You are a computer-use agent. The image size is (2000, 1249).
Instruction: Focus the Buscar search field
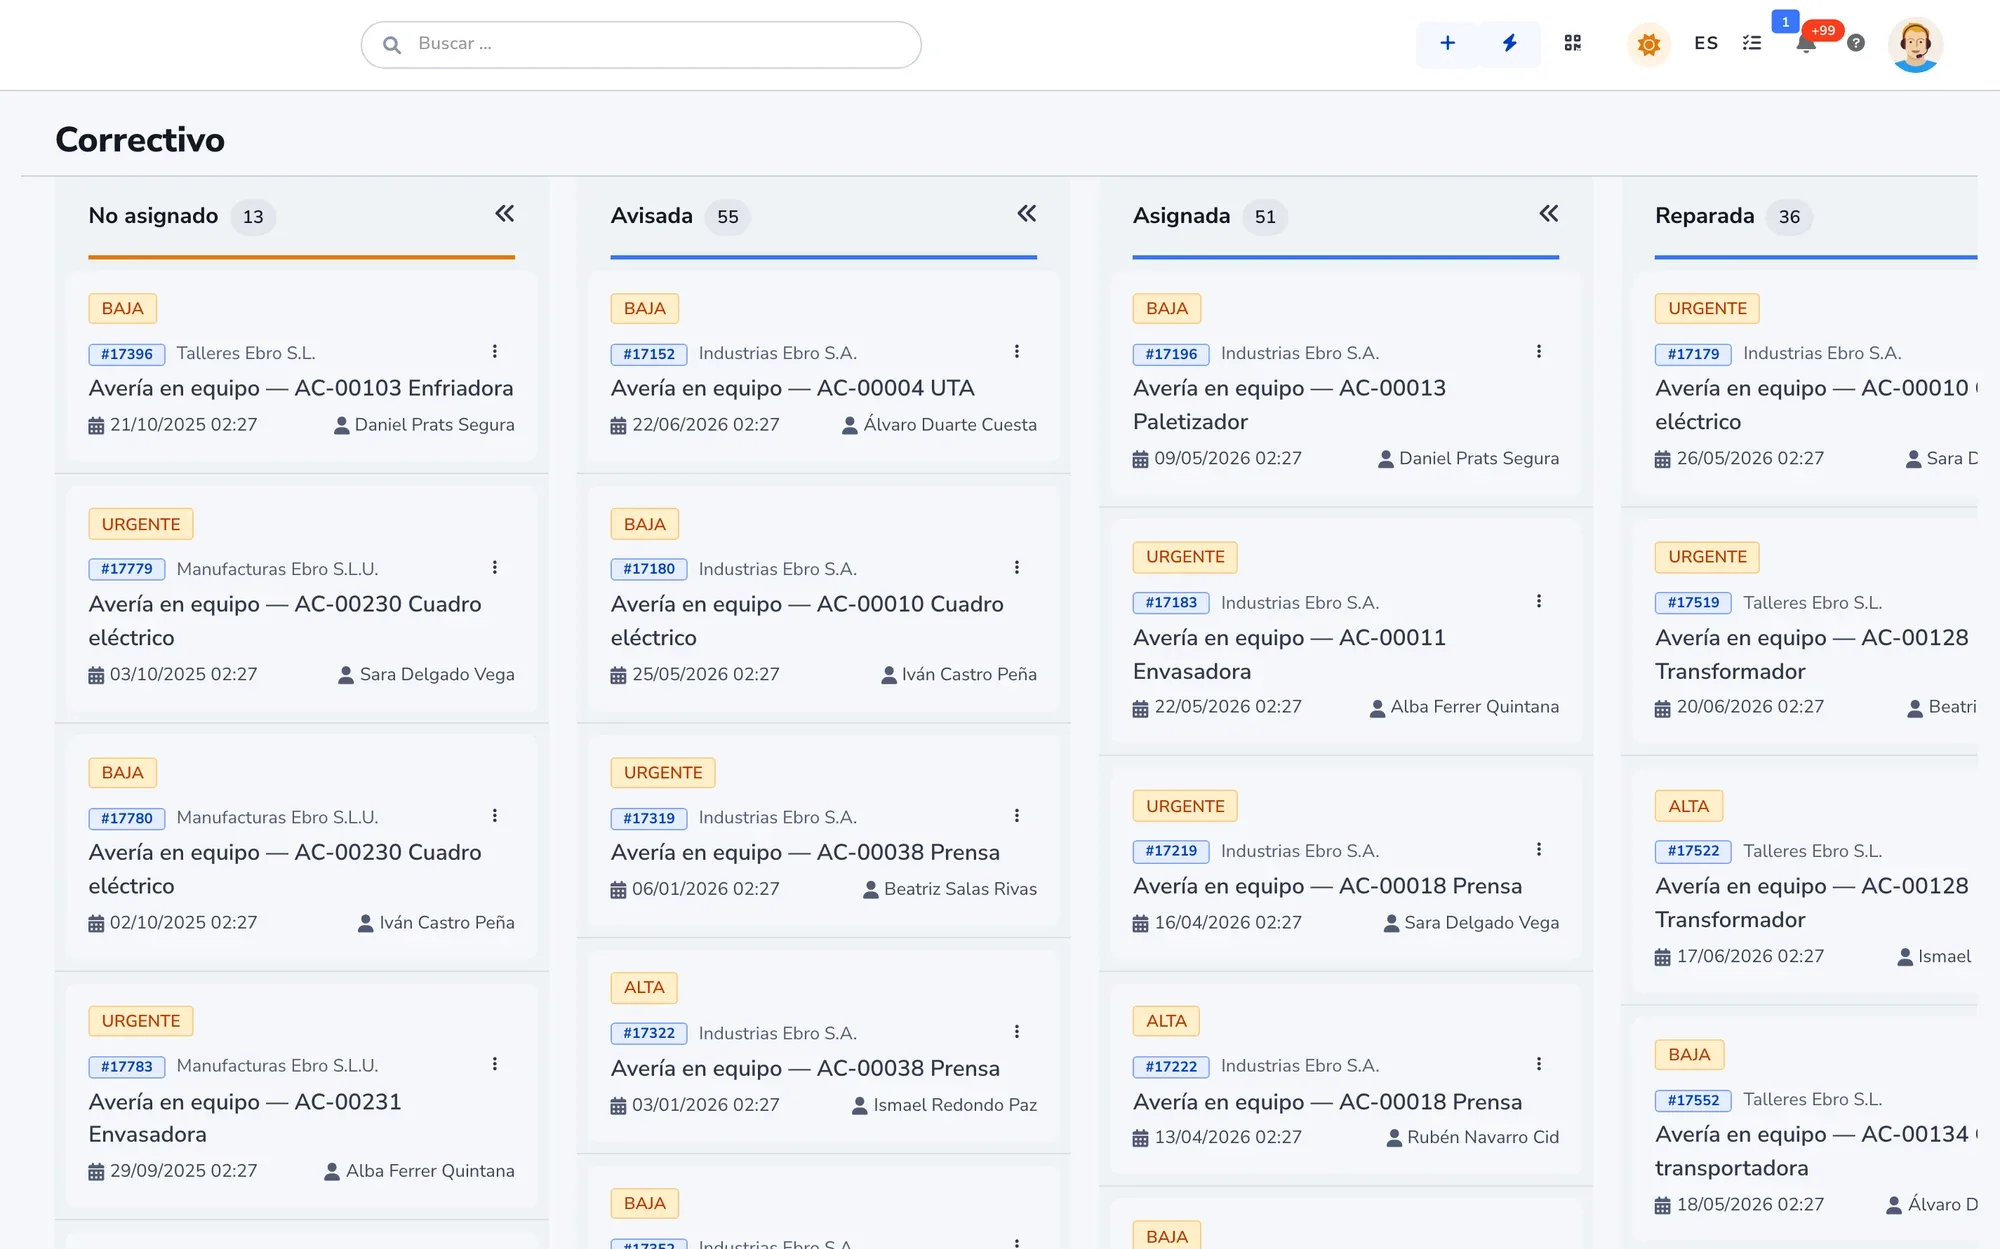(x=641, y=44)
